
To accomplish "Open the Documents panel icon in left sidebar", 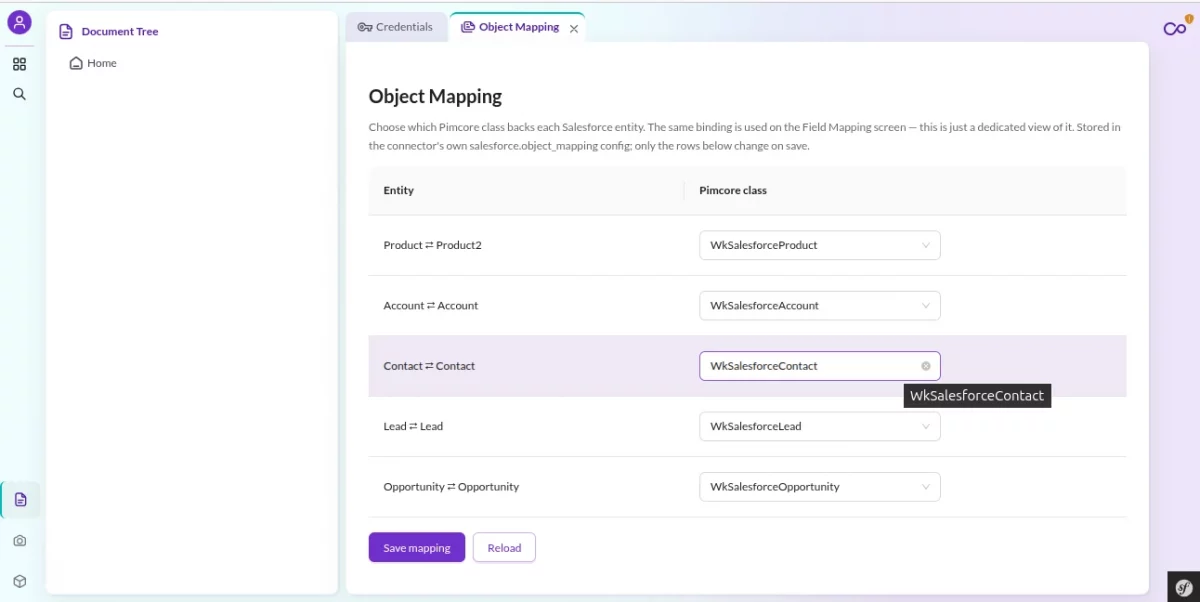I will [x=20, y=499].
